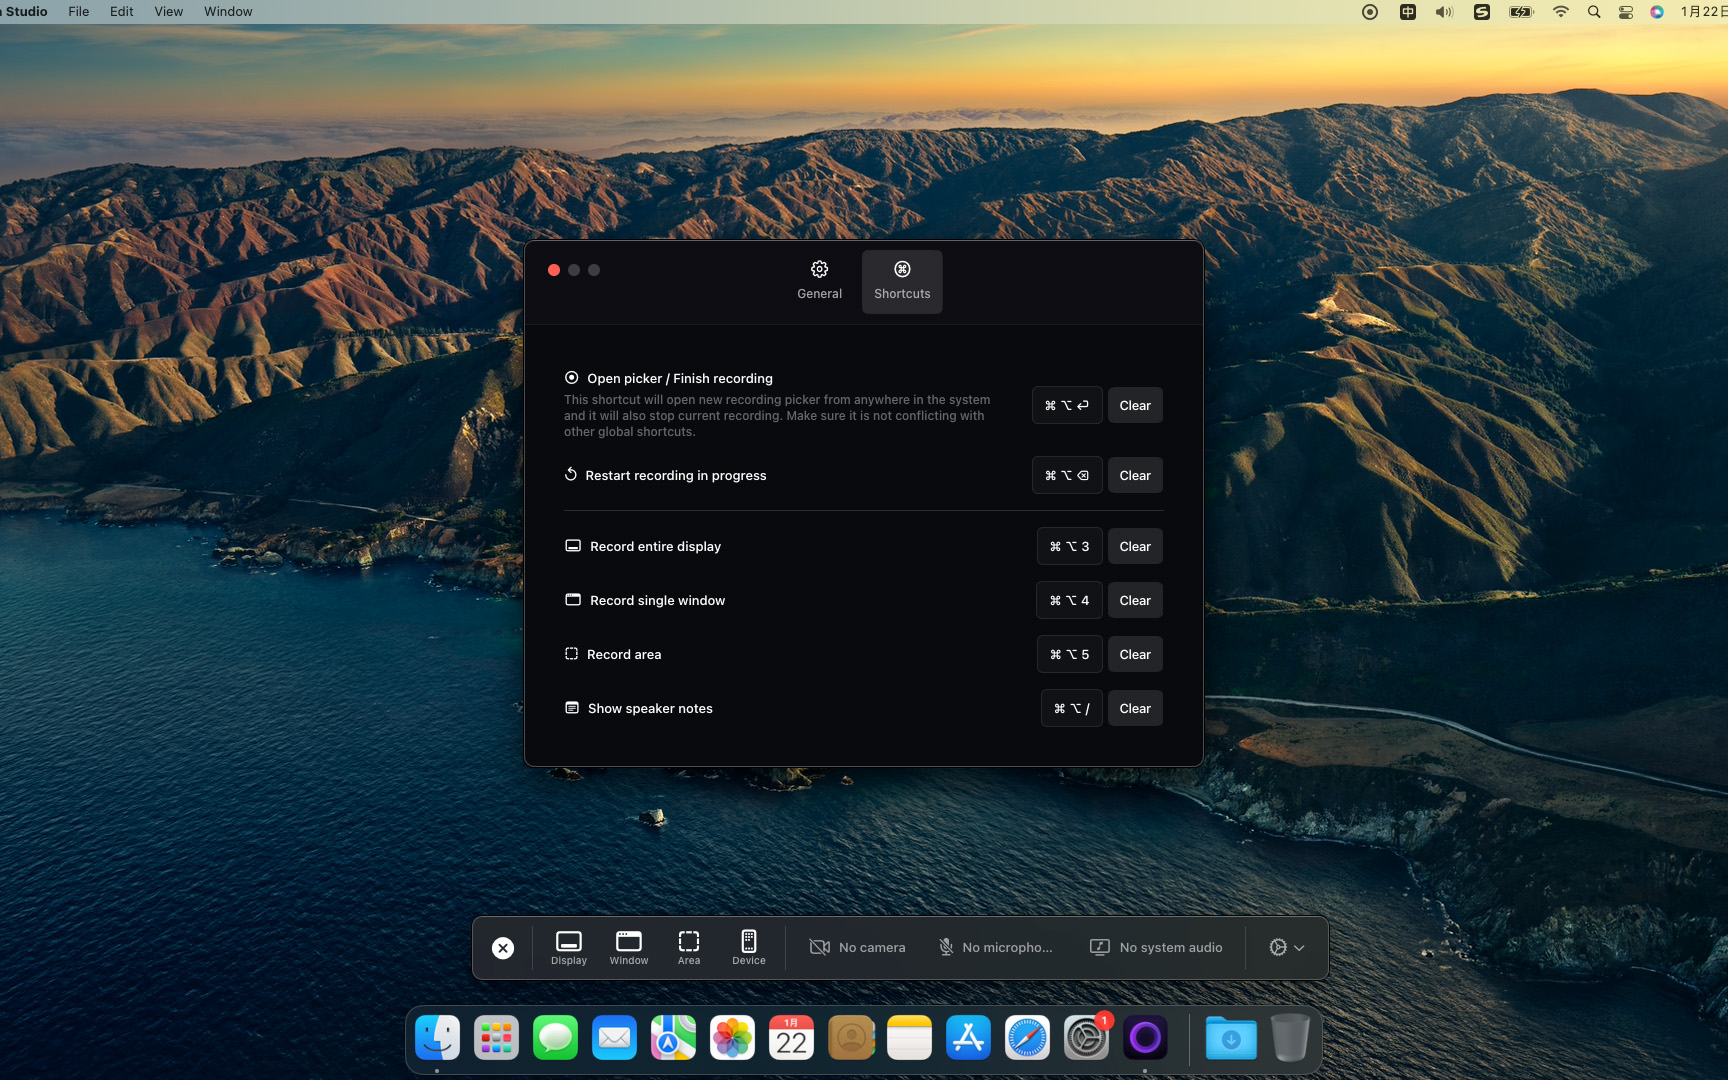The height and width of the screenshot is (1080, 1728).
Task: Toggle the No system audio option
Action: tap(1156, 947)
